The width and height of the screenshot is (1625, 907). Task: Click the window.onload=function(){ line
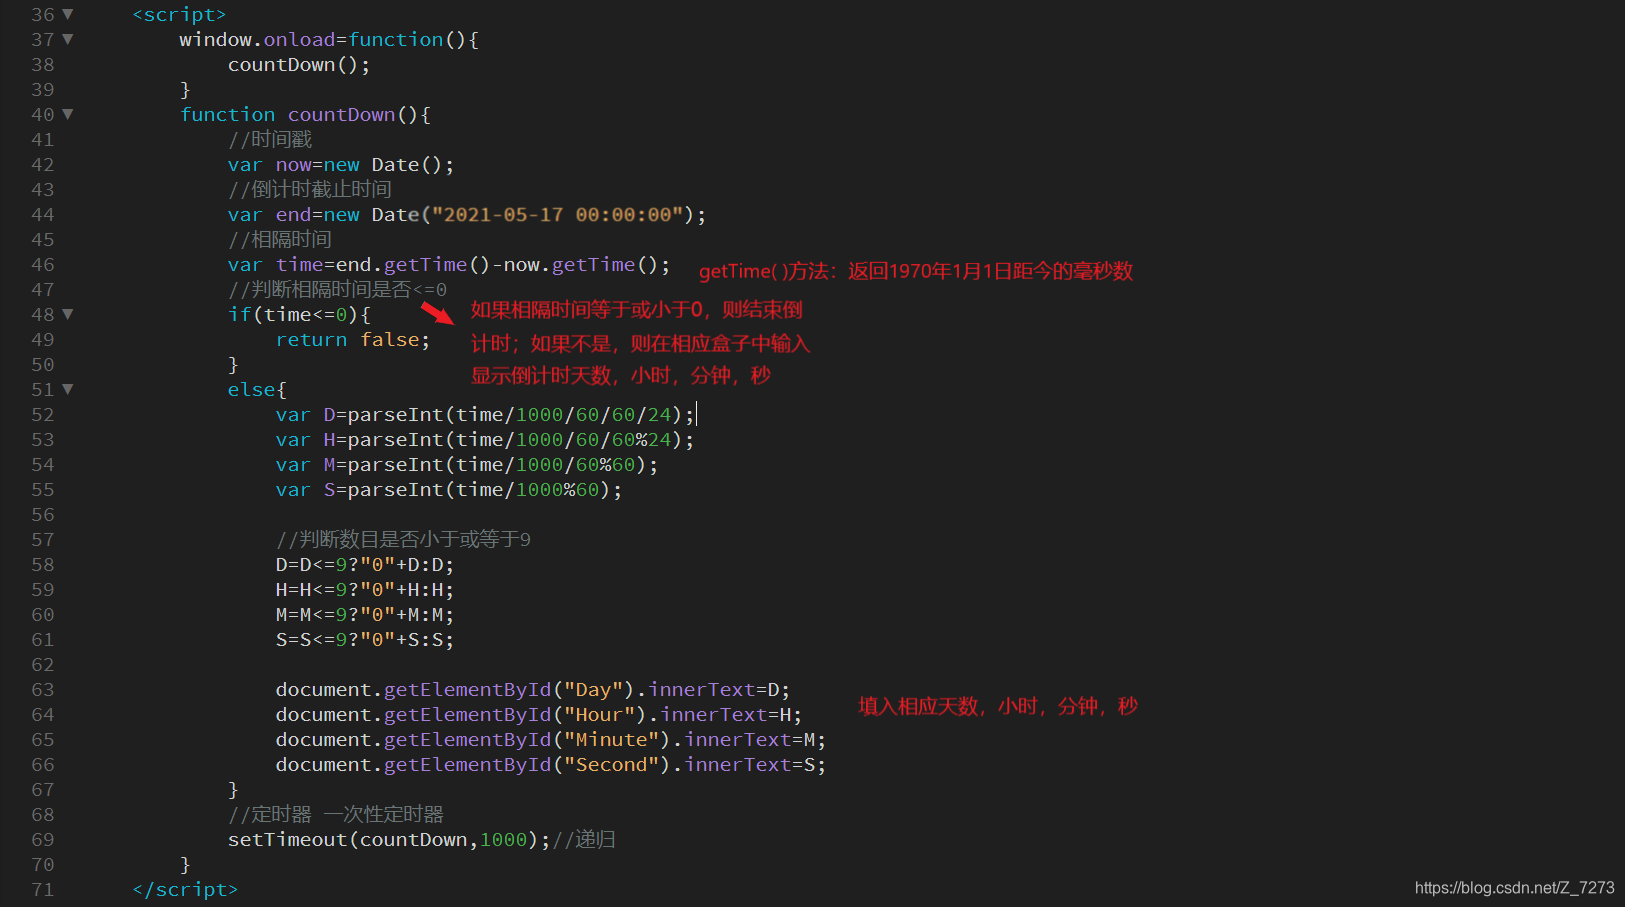(329, 40)
